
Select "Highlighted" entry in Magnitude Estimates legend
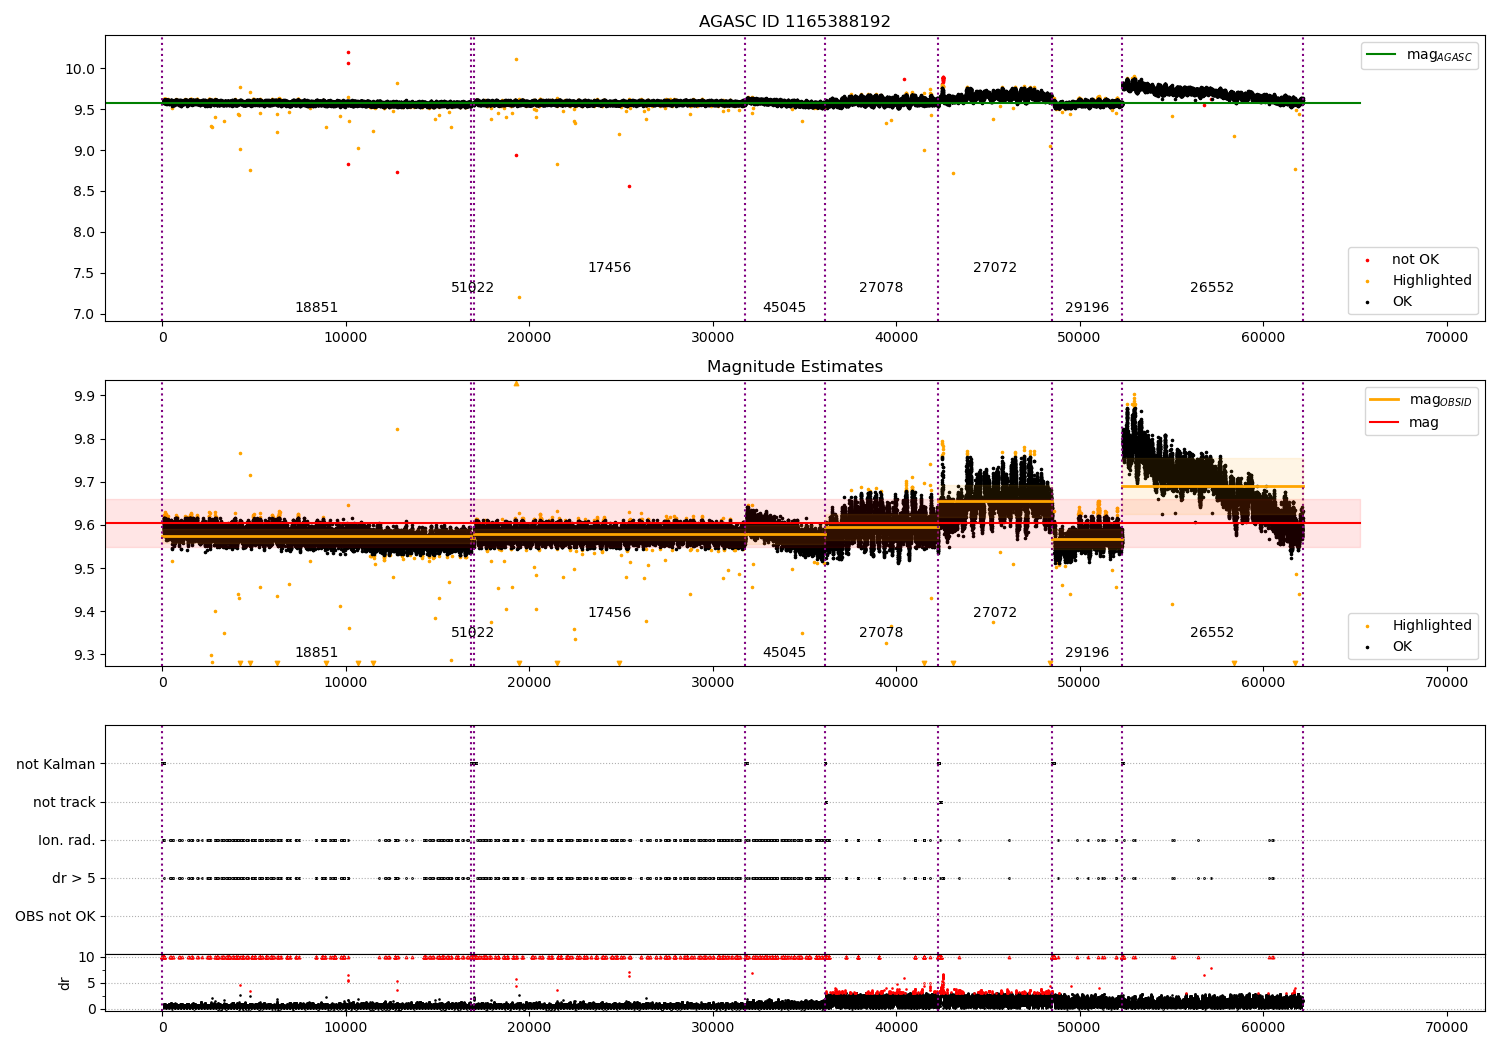click(1432, 626)
